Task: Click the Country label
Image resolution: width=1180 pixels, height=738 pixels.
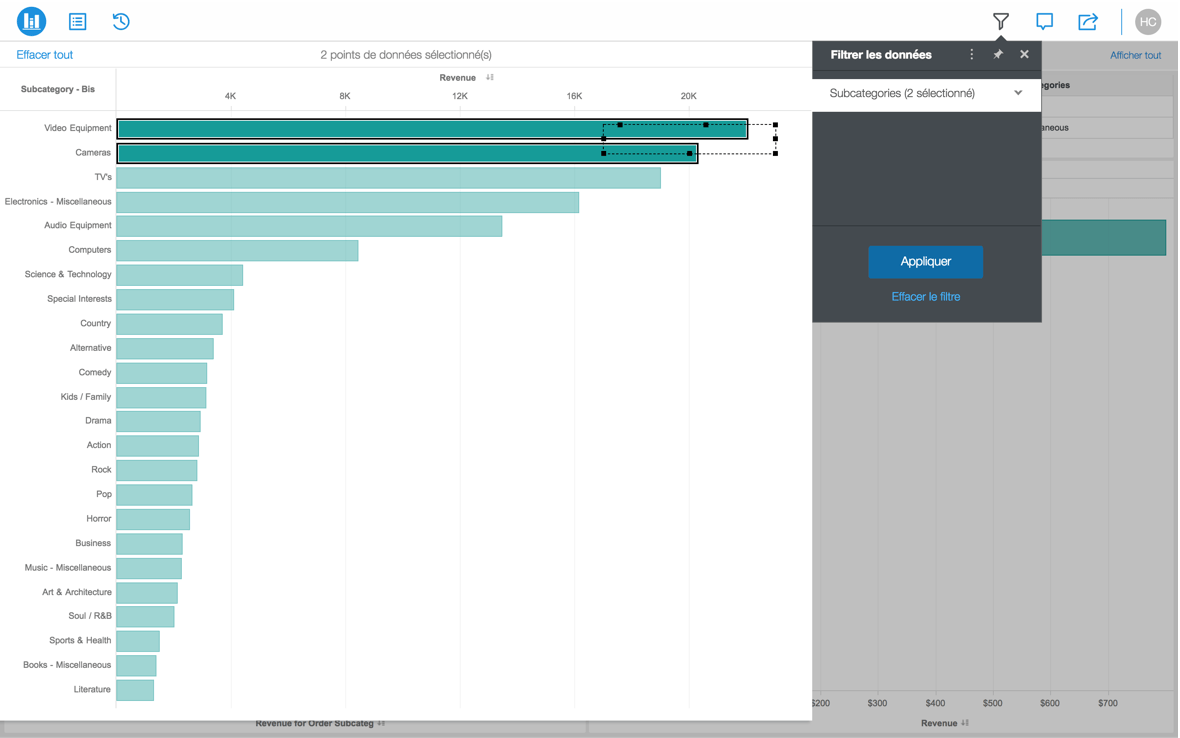Action: [96, 323]
